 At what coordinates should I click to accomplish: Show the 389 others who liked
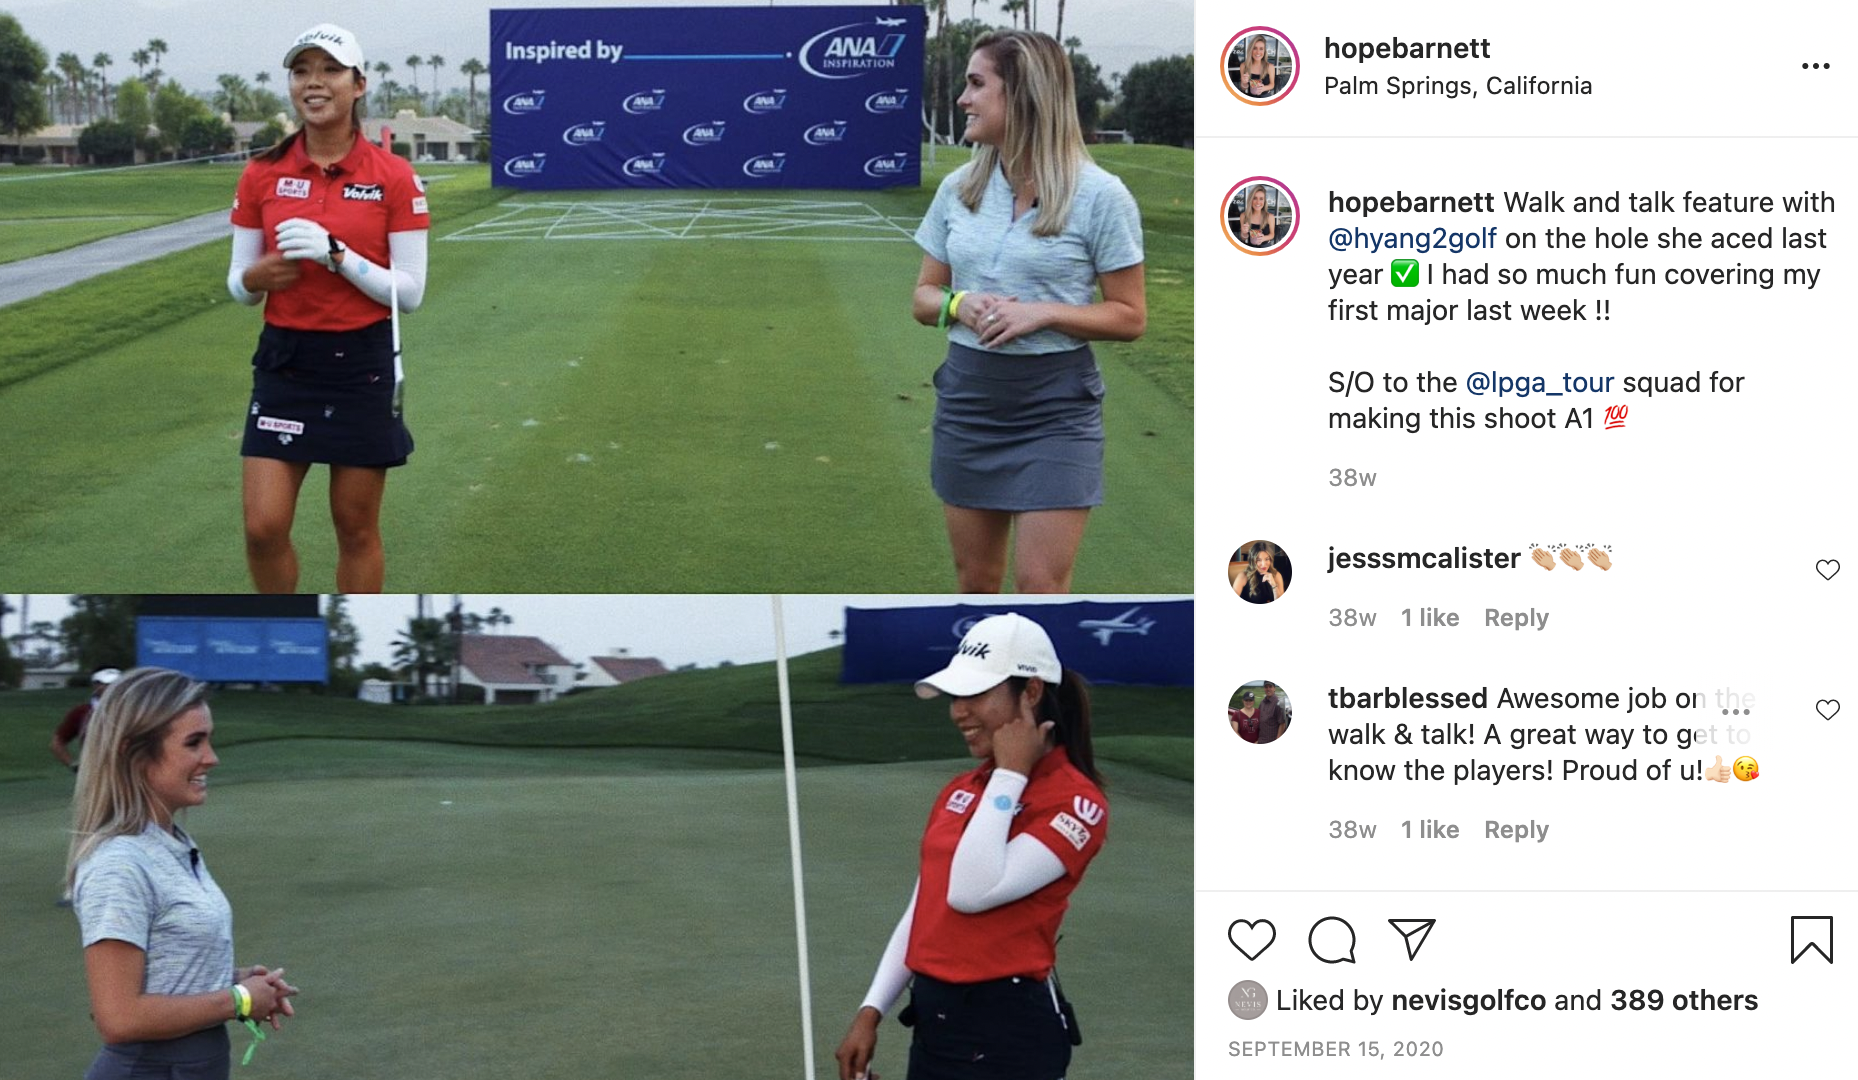coord(1684,1000)
